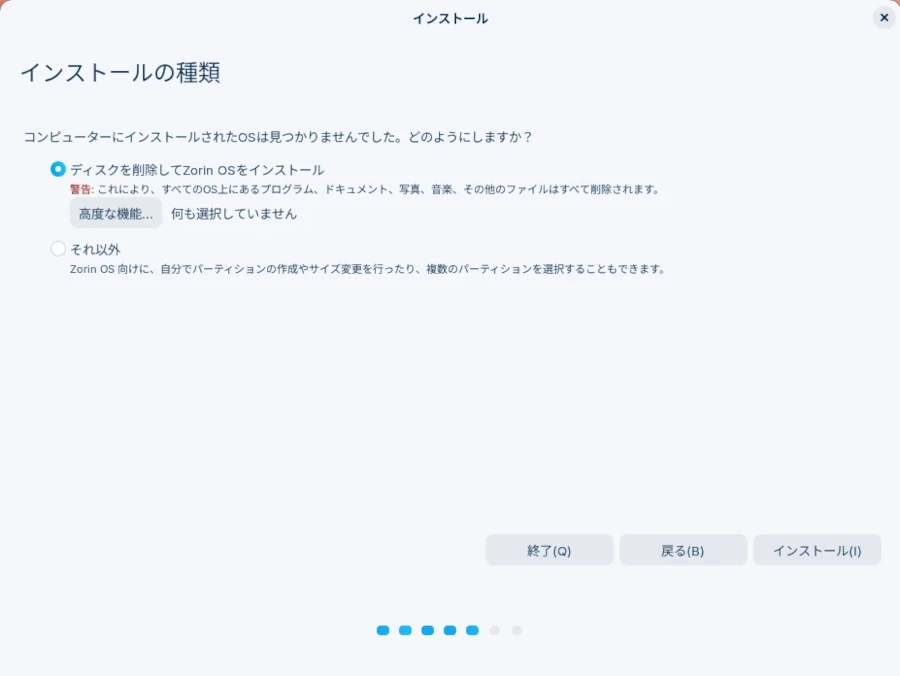Click the "終了(Q)" quit button
The height and width of the screenshot is (676, 900).
(549, 550)
